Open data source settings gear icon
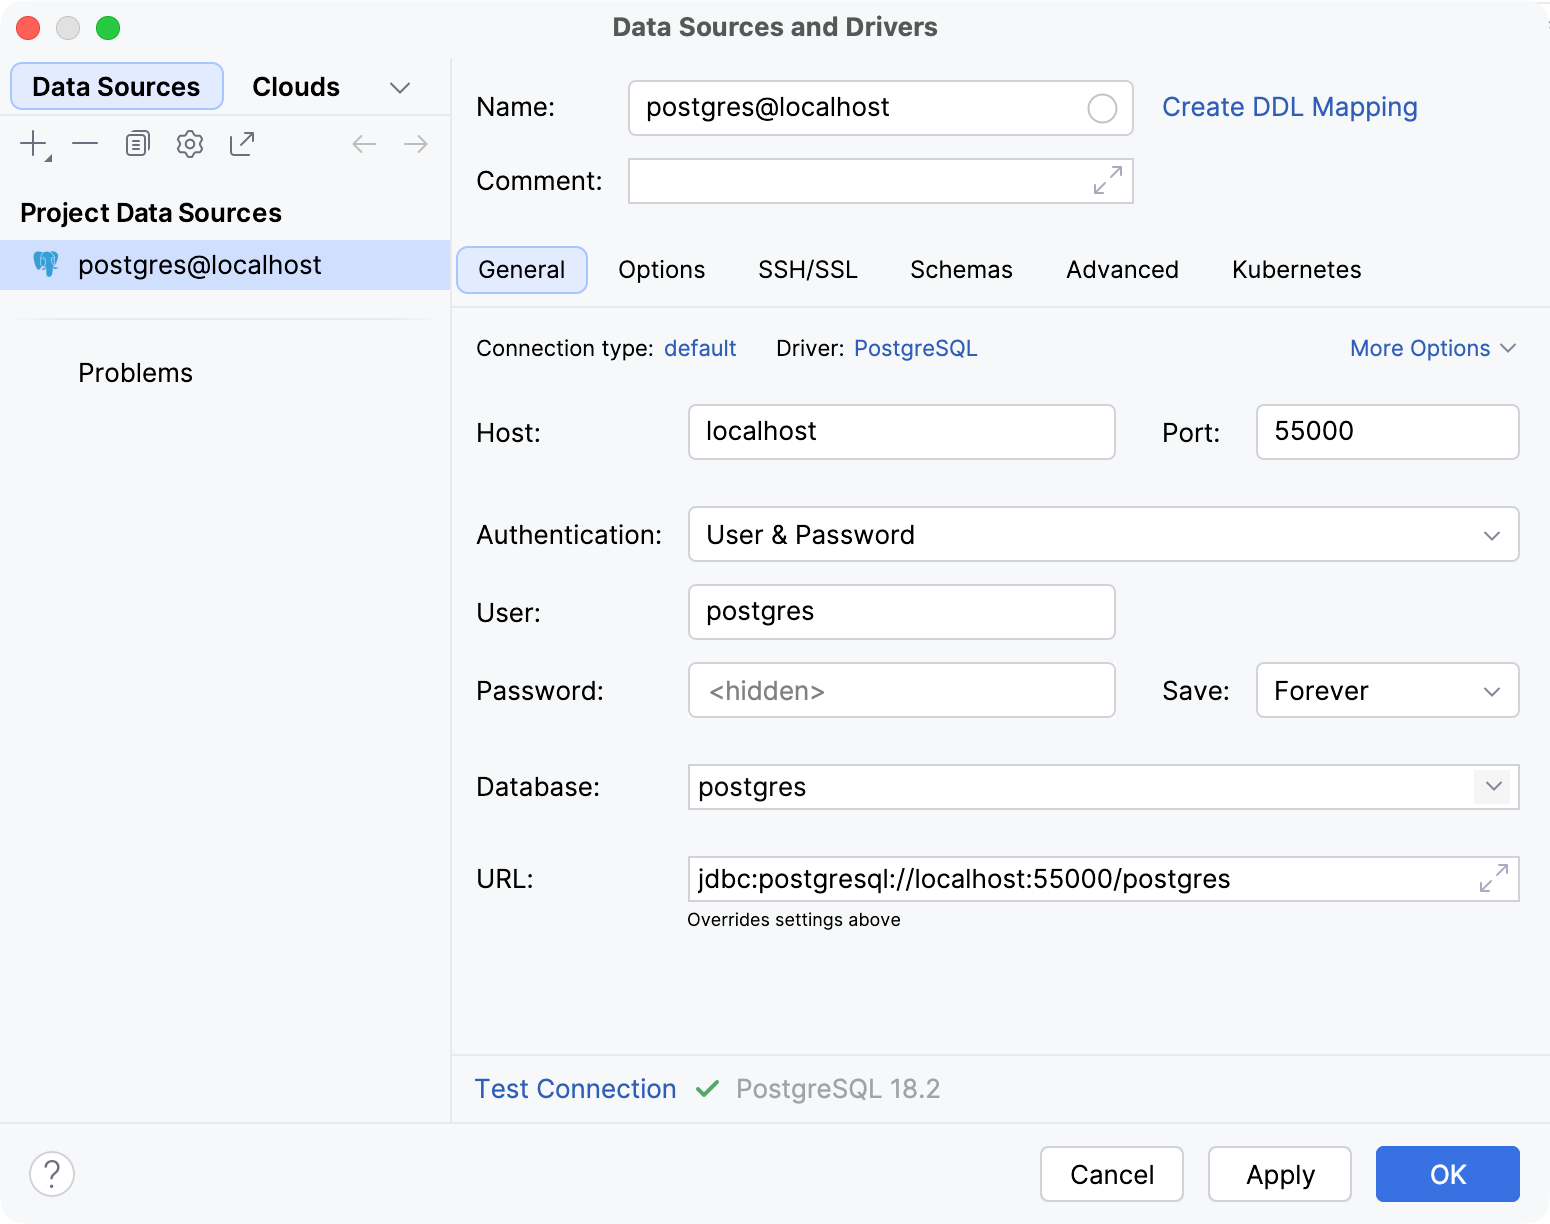1550x1224 pixels. (x=189, y=144)
